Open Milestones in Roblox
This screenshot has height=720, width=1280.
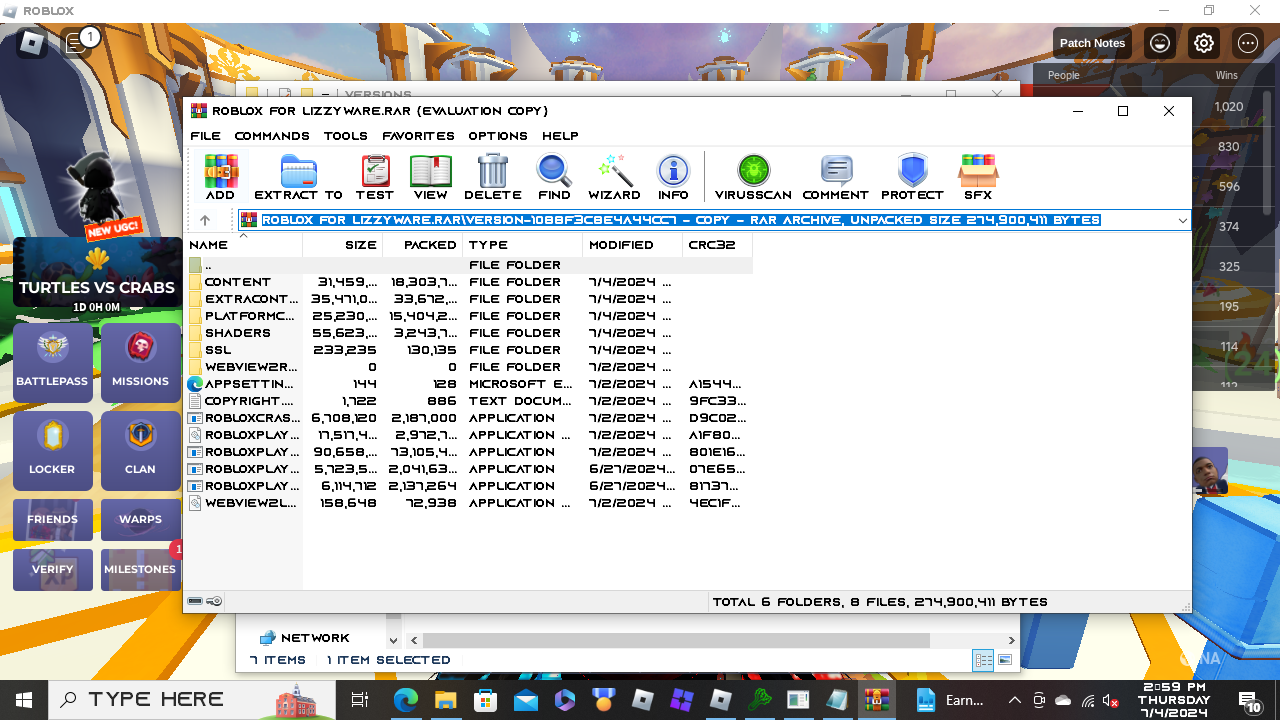click(140, 569)
